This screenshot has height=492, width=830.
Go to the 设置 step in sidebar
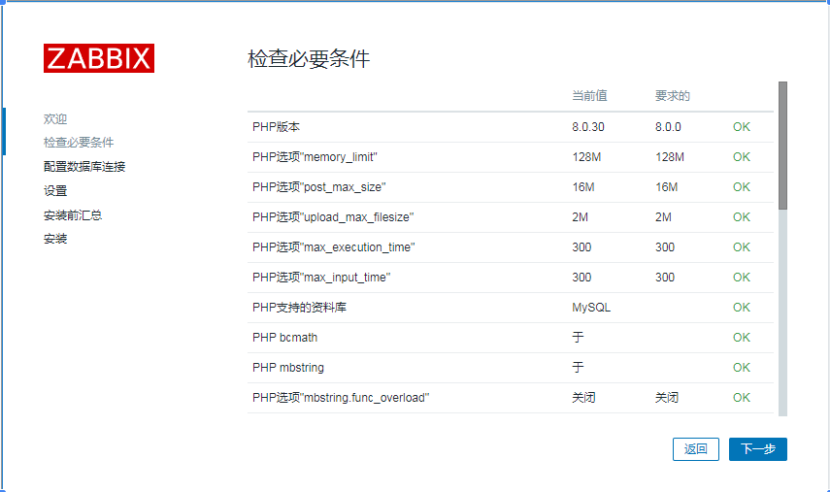pos(56,191)
